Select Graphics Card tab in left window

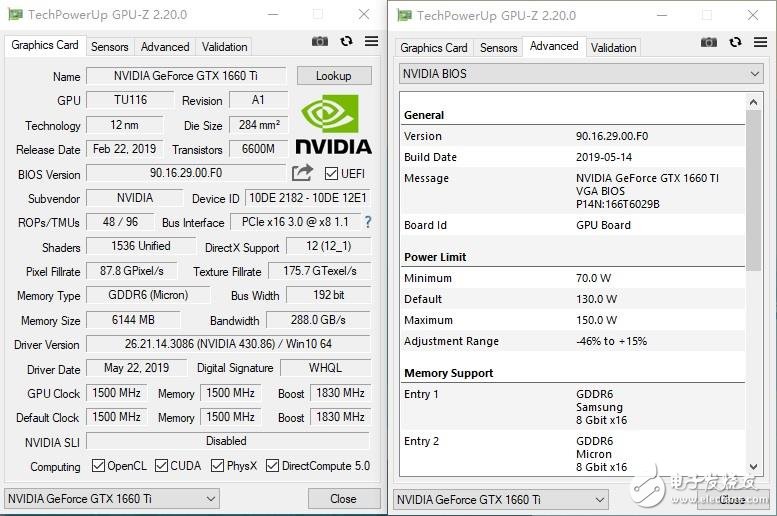tap(45, 45)
